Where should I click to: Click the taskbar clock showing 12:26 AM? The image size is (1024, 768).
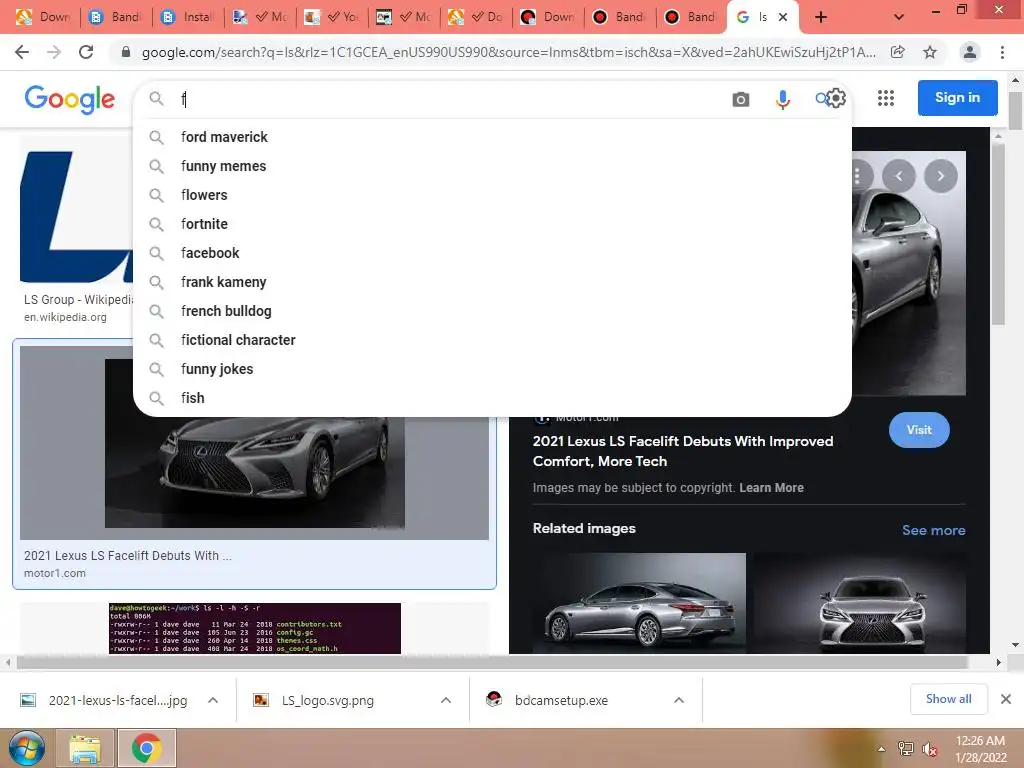pyautogui.click(x=980, y=748)
